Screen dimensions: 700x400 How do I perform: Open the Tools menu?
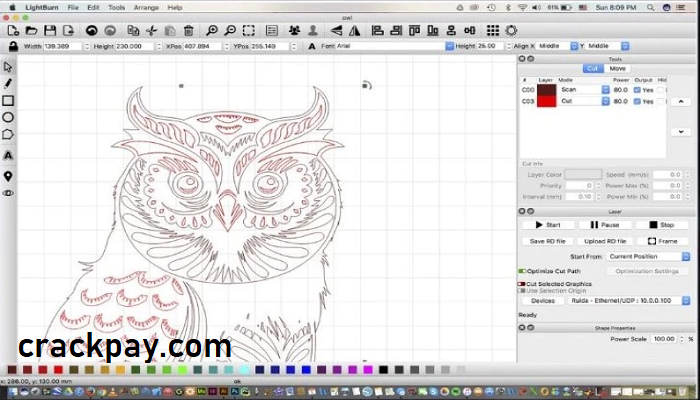(117, 8)
